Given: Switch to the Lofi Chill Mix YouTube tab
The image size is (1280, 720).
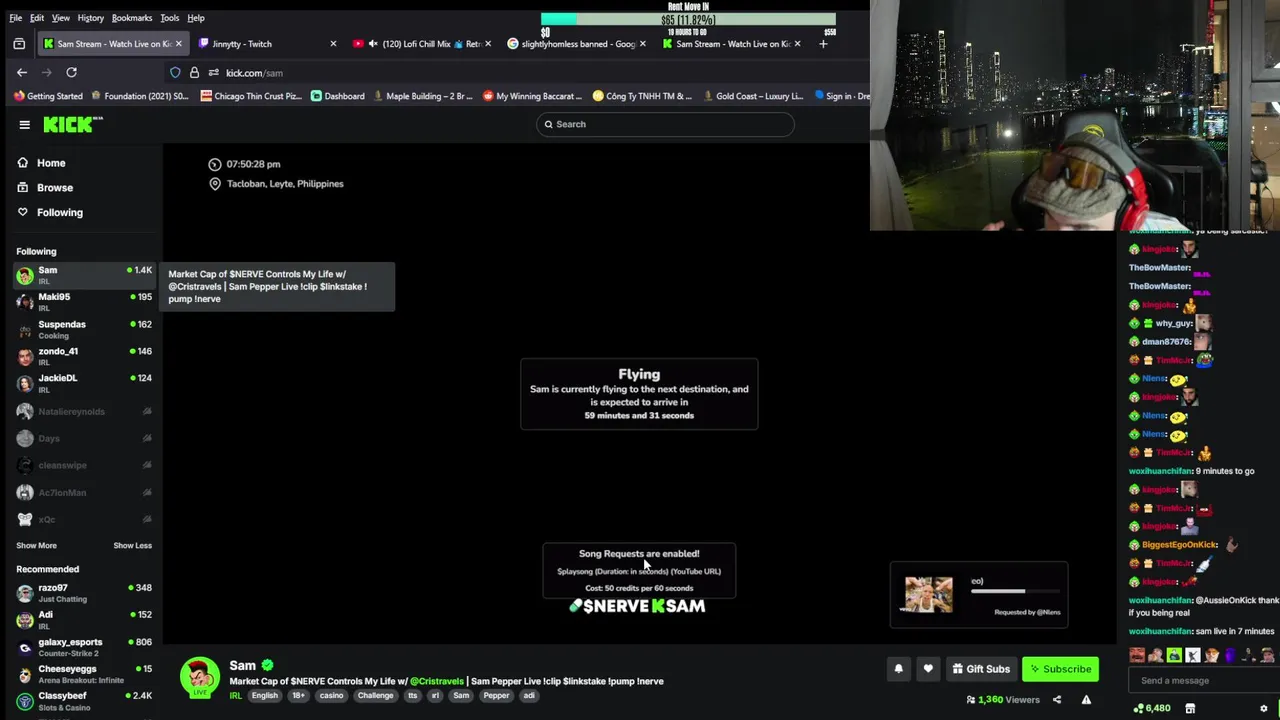Looking at the screenshot, I should pyautogui.click(x=420, y=44).
